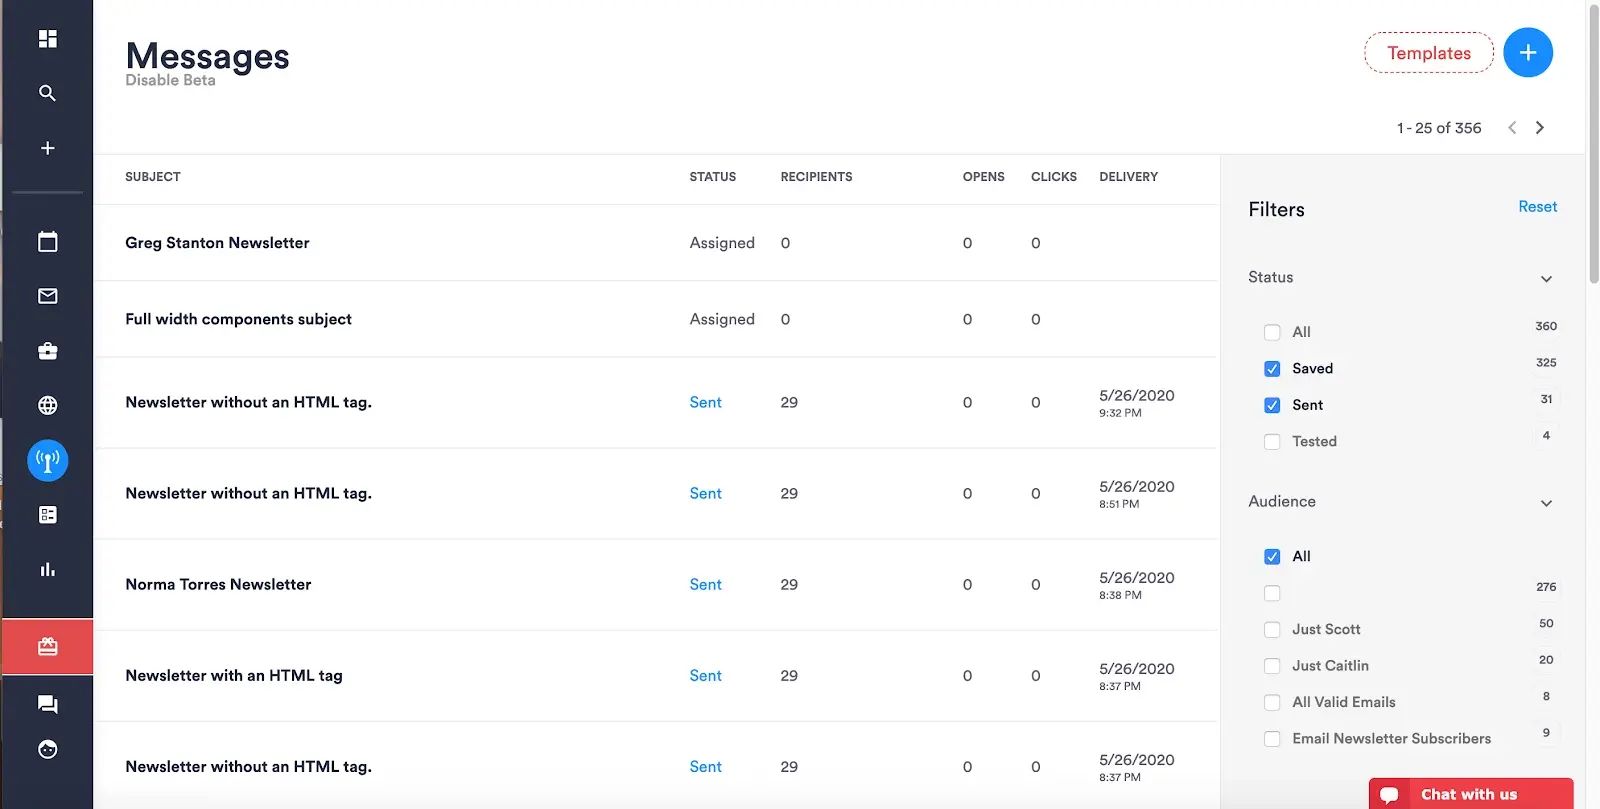The width and height of the screenshot is (1600, 809).
Task: Click the Reset filters link
Action: point(1537,207)
